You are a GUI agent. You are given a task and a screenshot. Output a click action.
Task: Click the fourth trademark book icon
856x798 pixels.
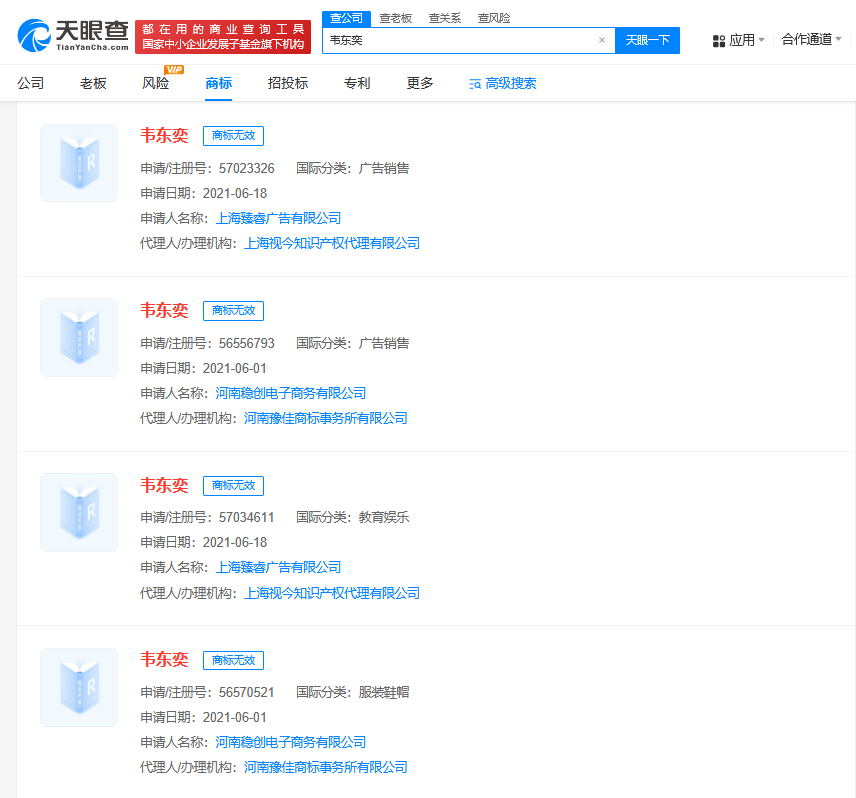click(79, 687)
